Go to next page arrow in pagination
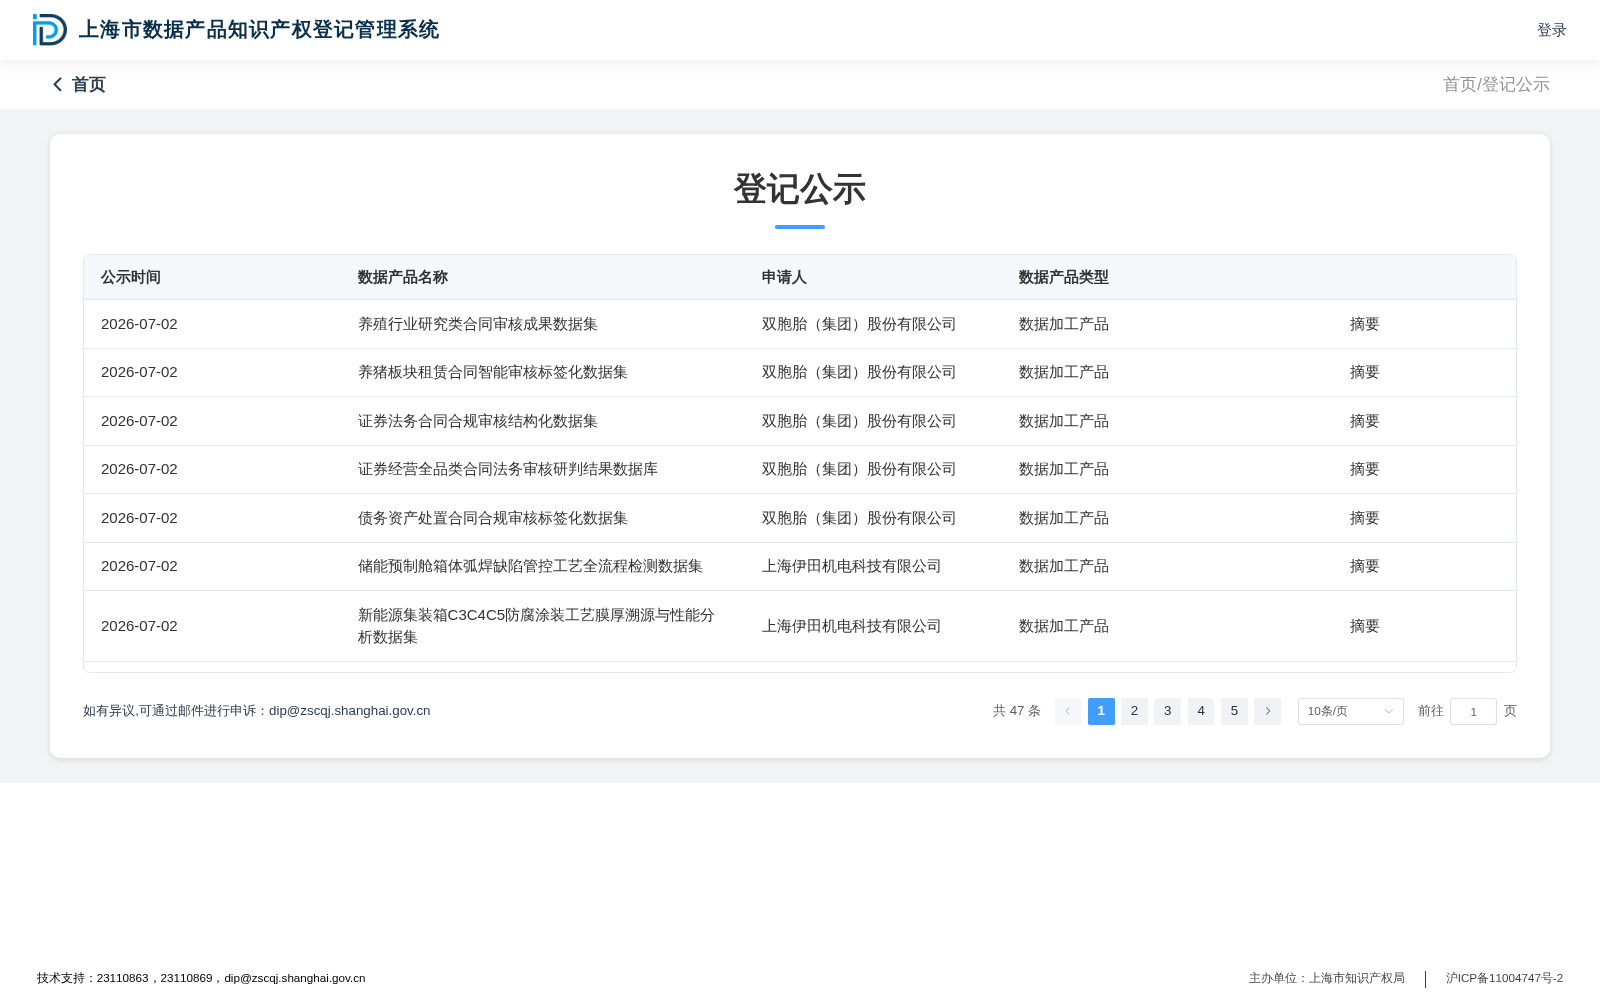 pyautogui.click(x=1267, y=711)
